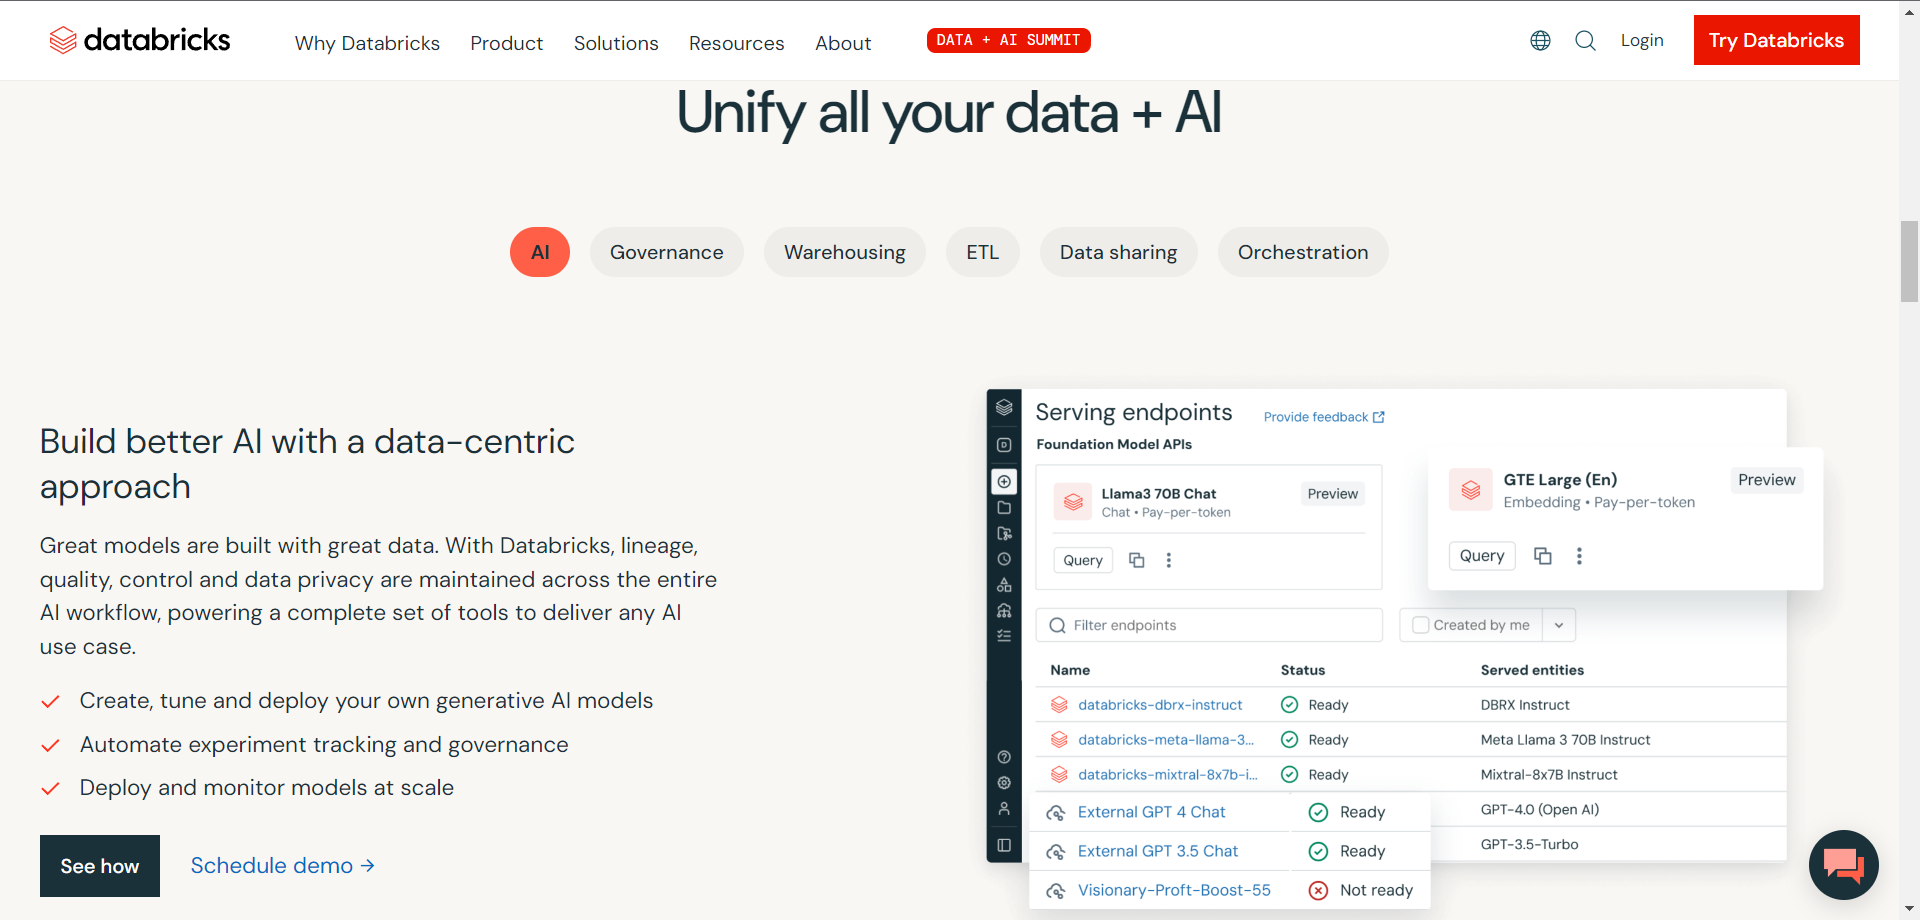Open External GPT 4 Chat endpoint

[1151, 812]
